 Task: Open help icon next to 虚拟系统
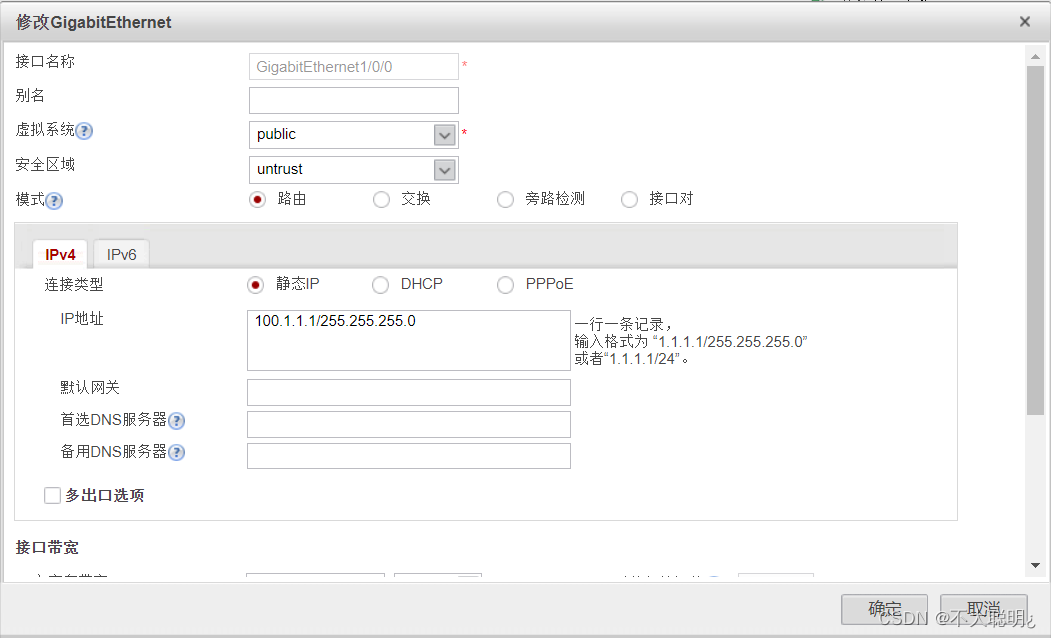(x=84, y=131)
